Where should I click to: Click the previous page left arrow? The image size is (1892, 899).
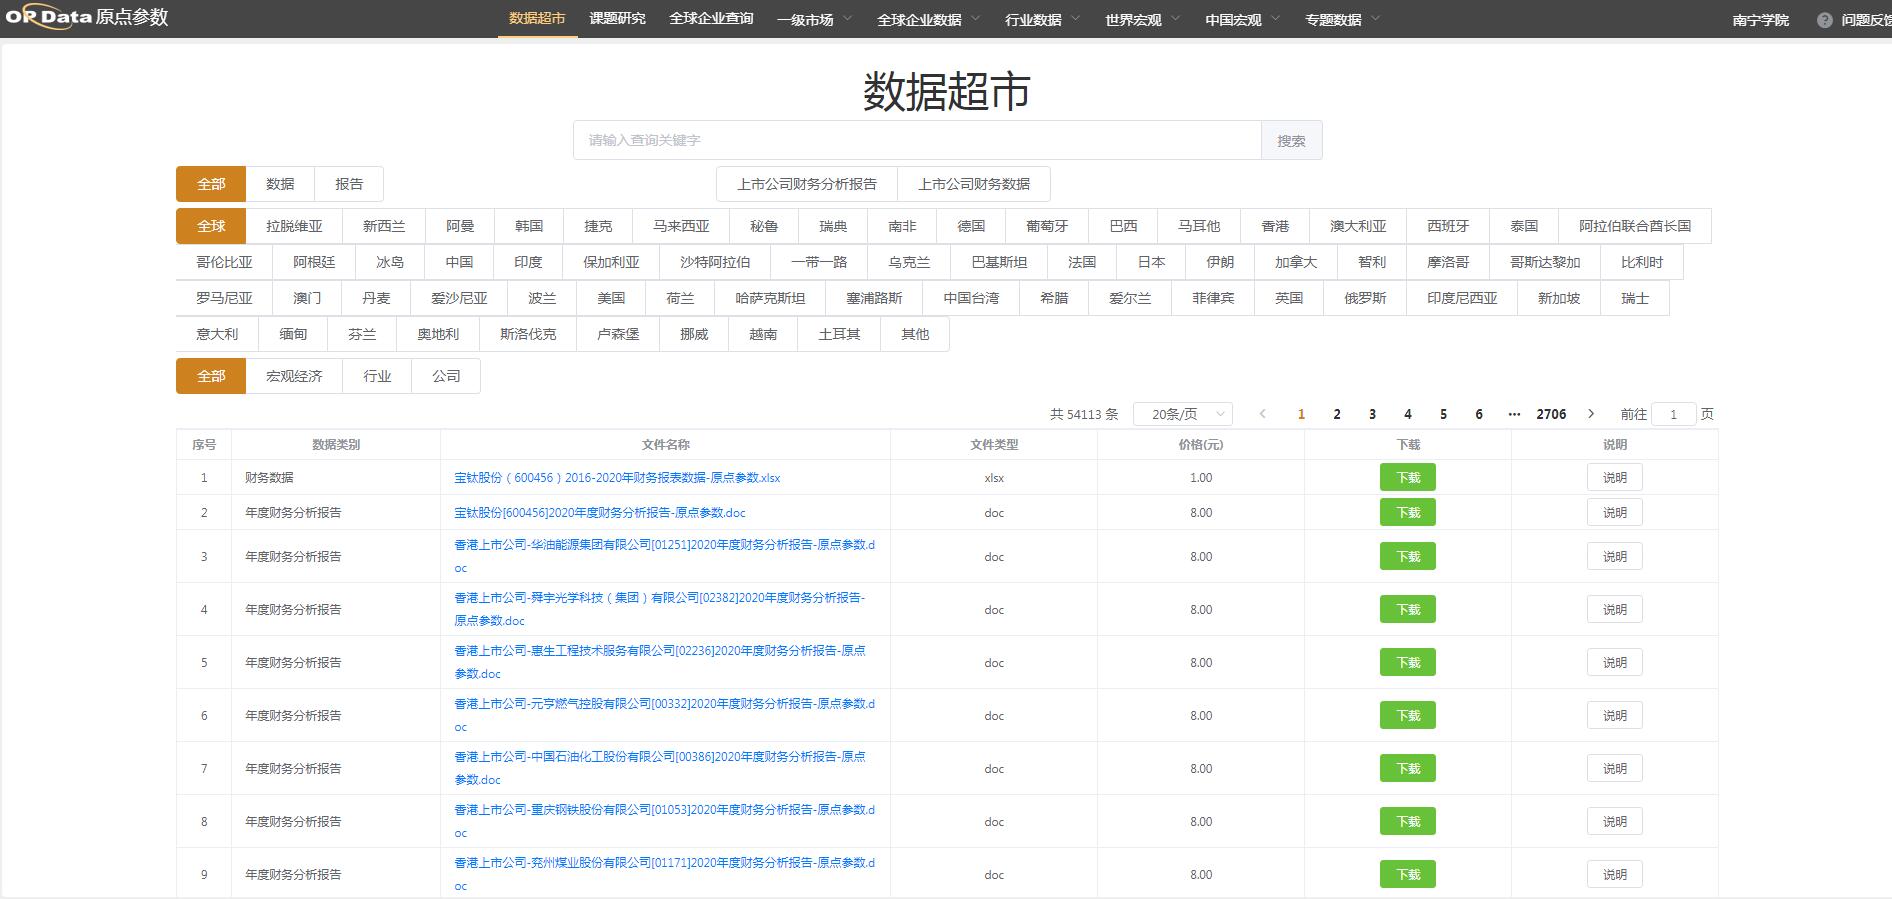[x=1262, y=414]
